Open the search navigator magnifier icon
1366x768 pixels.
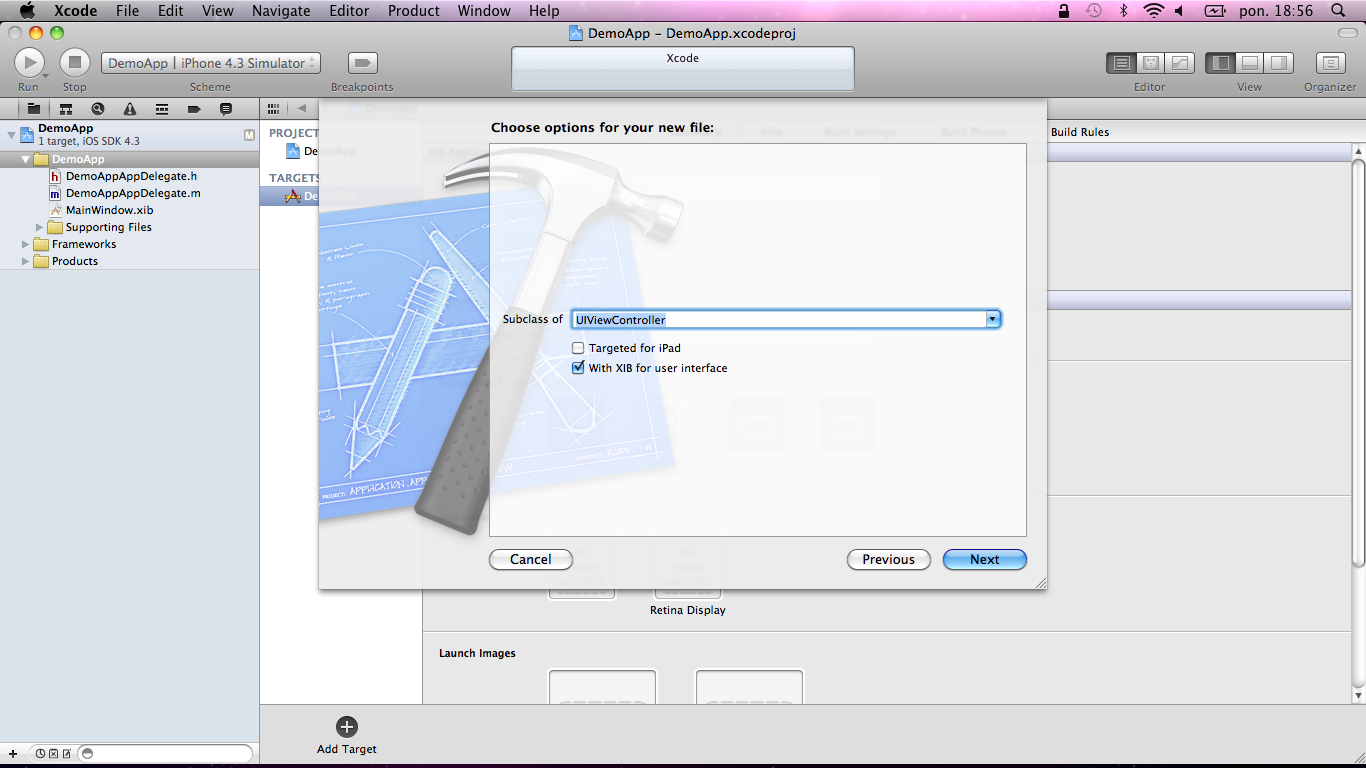pyautogui.click(x=98, y=109)
